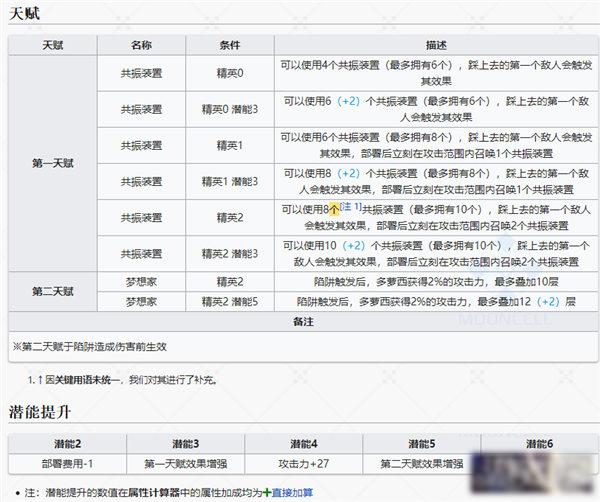Click the remark ※第二天赋于陷阱造成伤害前生效
This screenshot has height=502, width=600.
click(x=90, y=347)
